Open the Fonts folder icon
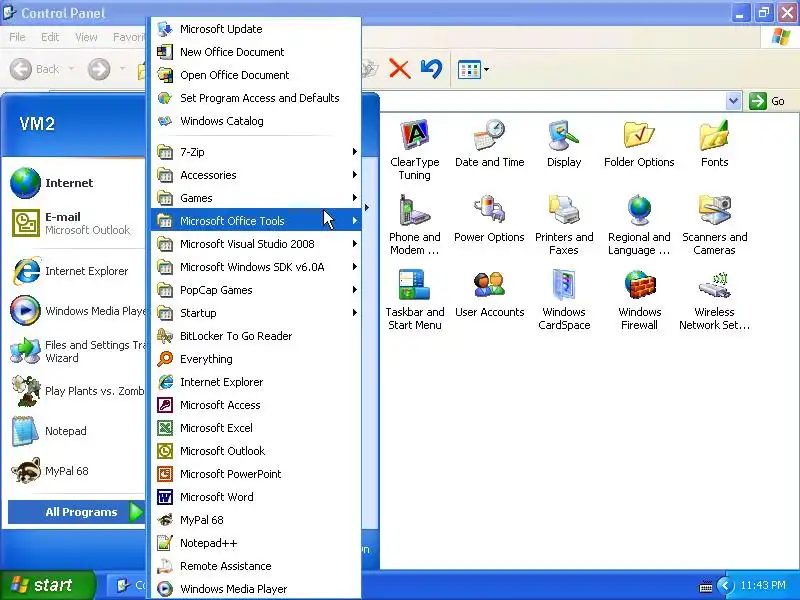This screenshot has height=600, width=800. 714,143
